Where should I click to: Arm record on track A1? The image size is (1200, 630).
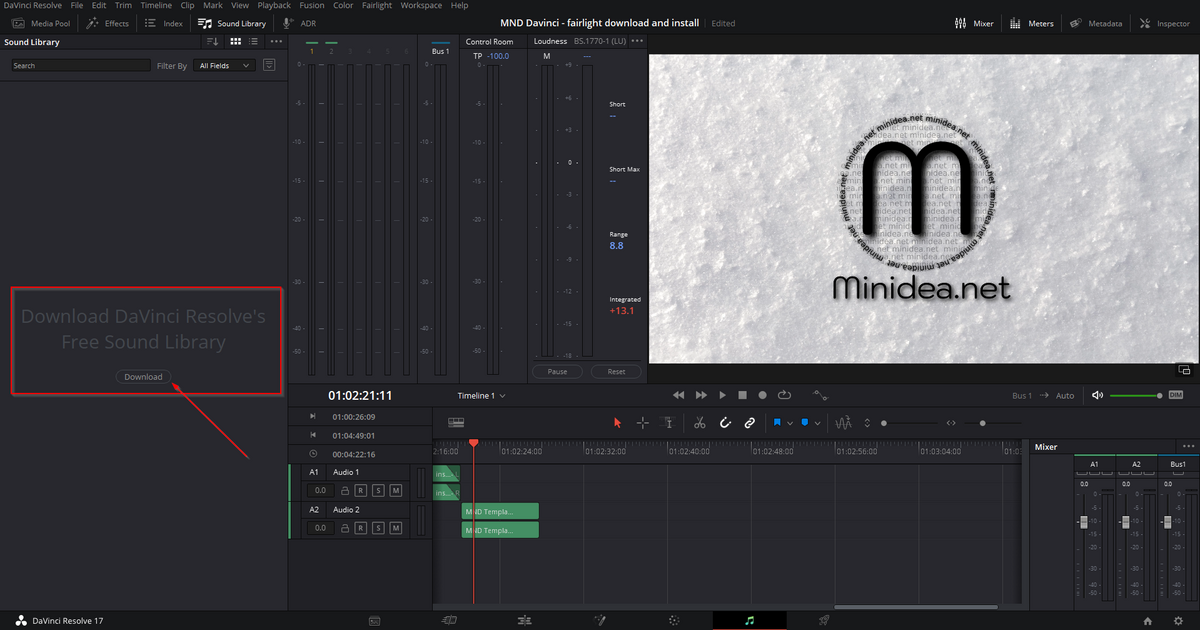(x=362, y=490)
